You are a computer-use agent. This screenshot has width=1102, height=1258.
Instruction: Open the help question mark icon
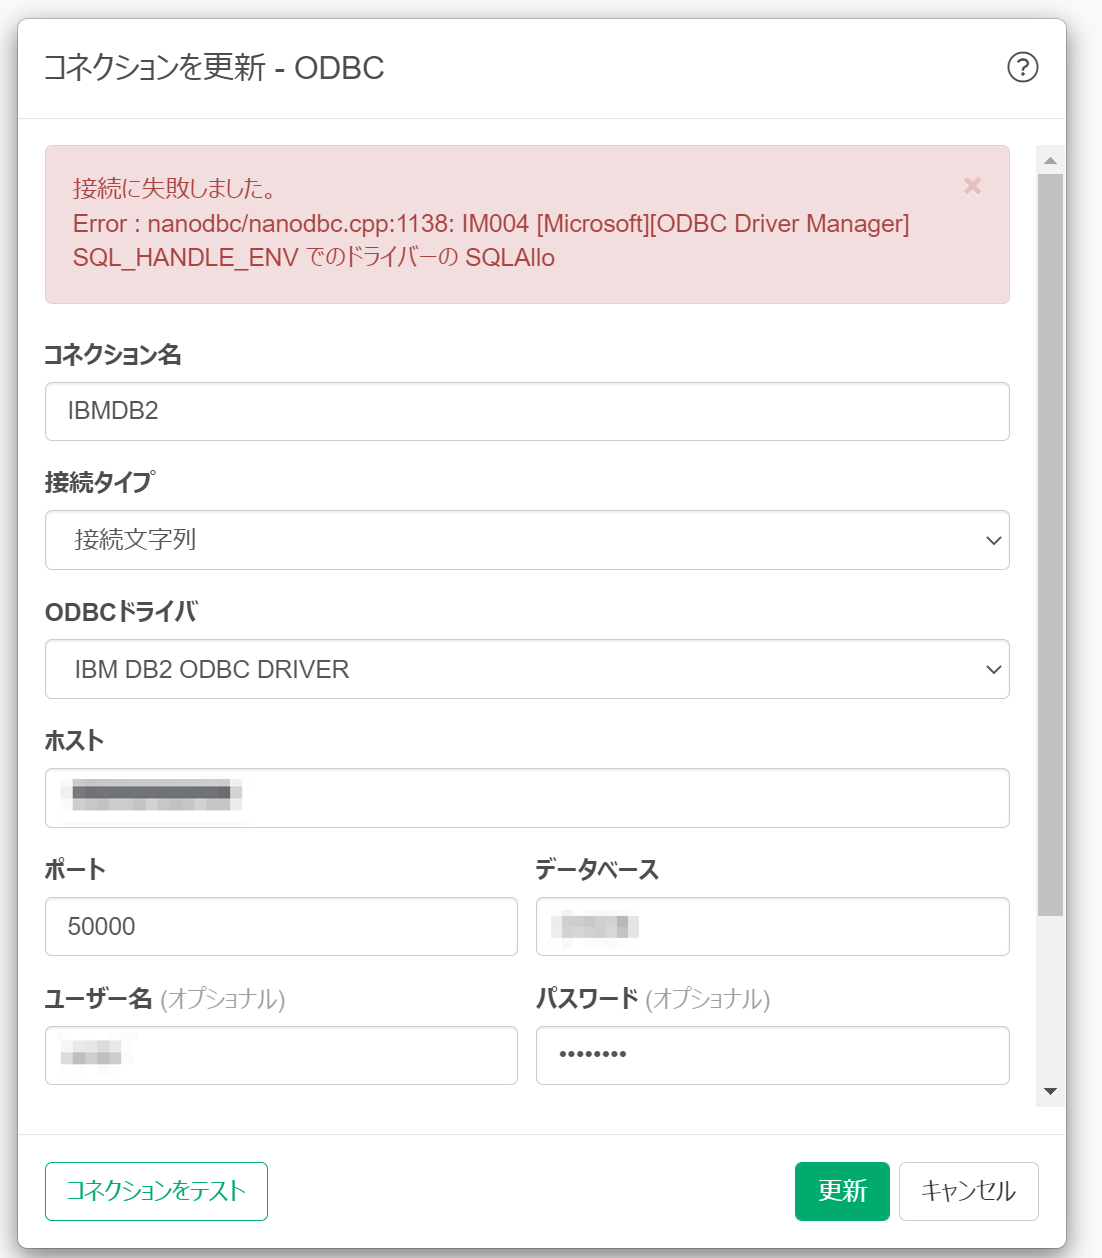pos(1022,67)
